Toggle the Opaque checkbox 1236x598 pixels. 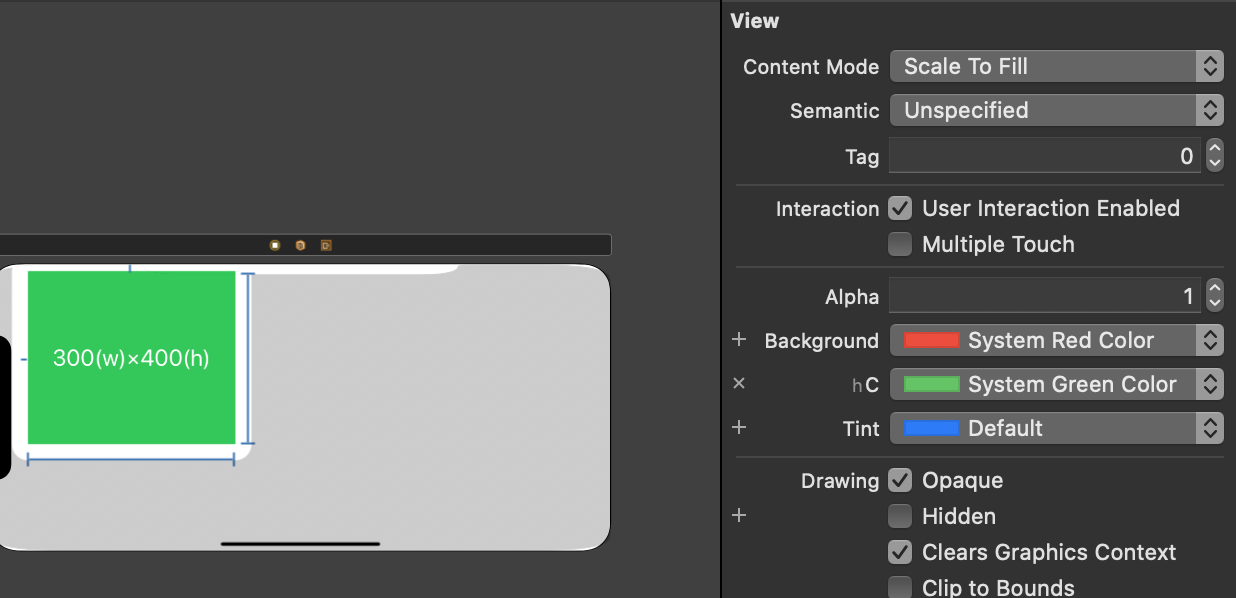pos(901,480)
